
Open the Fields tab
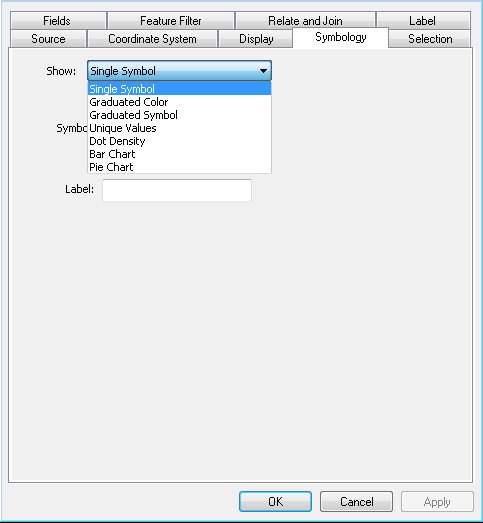(58, 21)
